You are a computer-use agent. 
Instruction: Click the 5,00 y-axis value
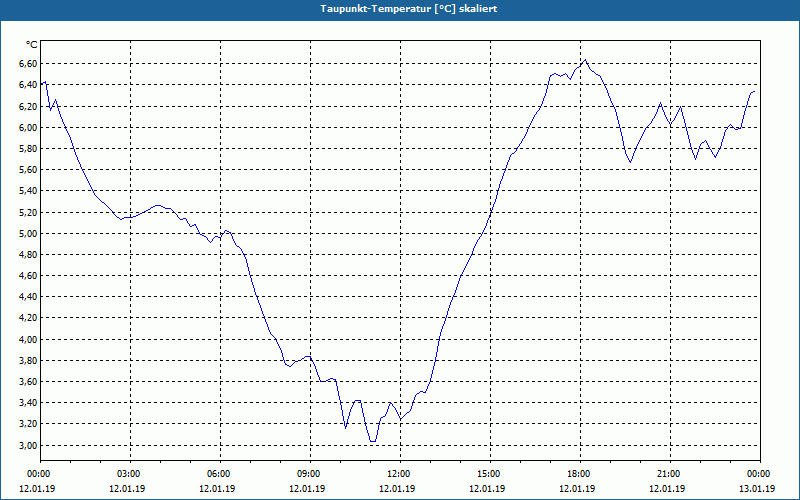[28, 234]
